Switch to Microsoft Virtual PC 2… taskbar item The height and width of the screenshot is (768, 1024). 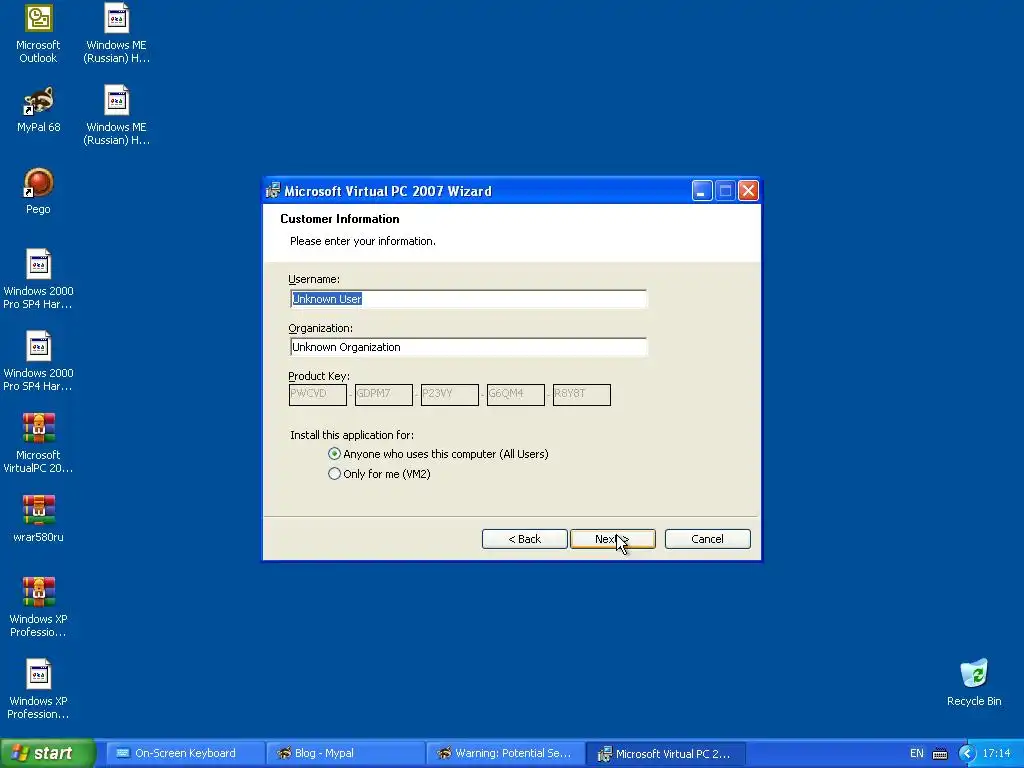tap(665, 754)
